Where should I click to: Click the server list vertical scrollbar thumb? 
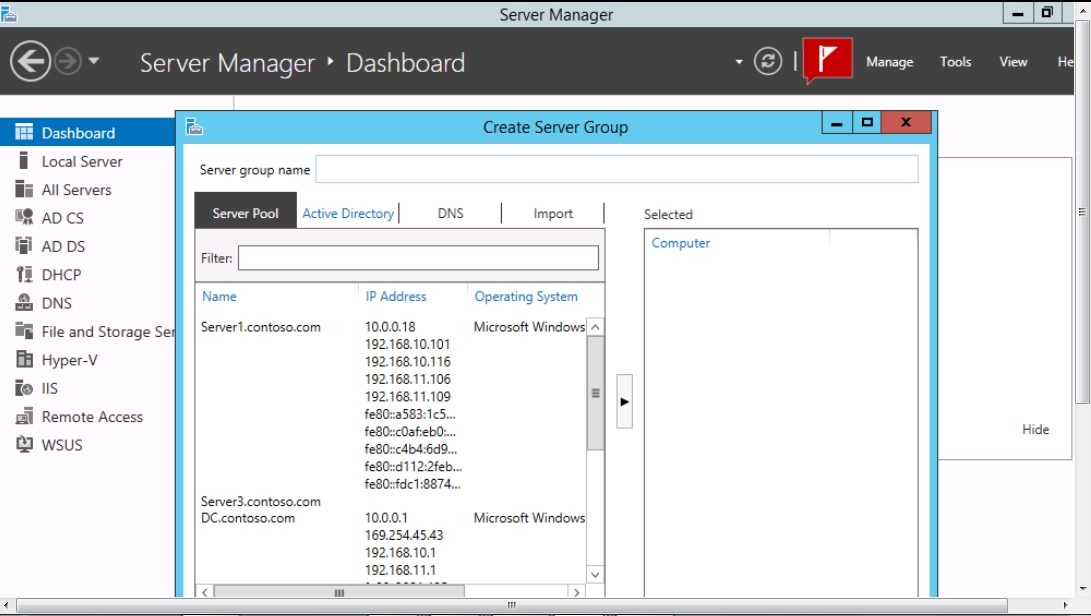[x=595, y=393]
